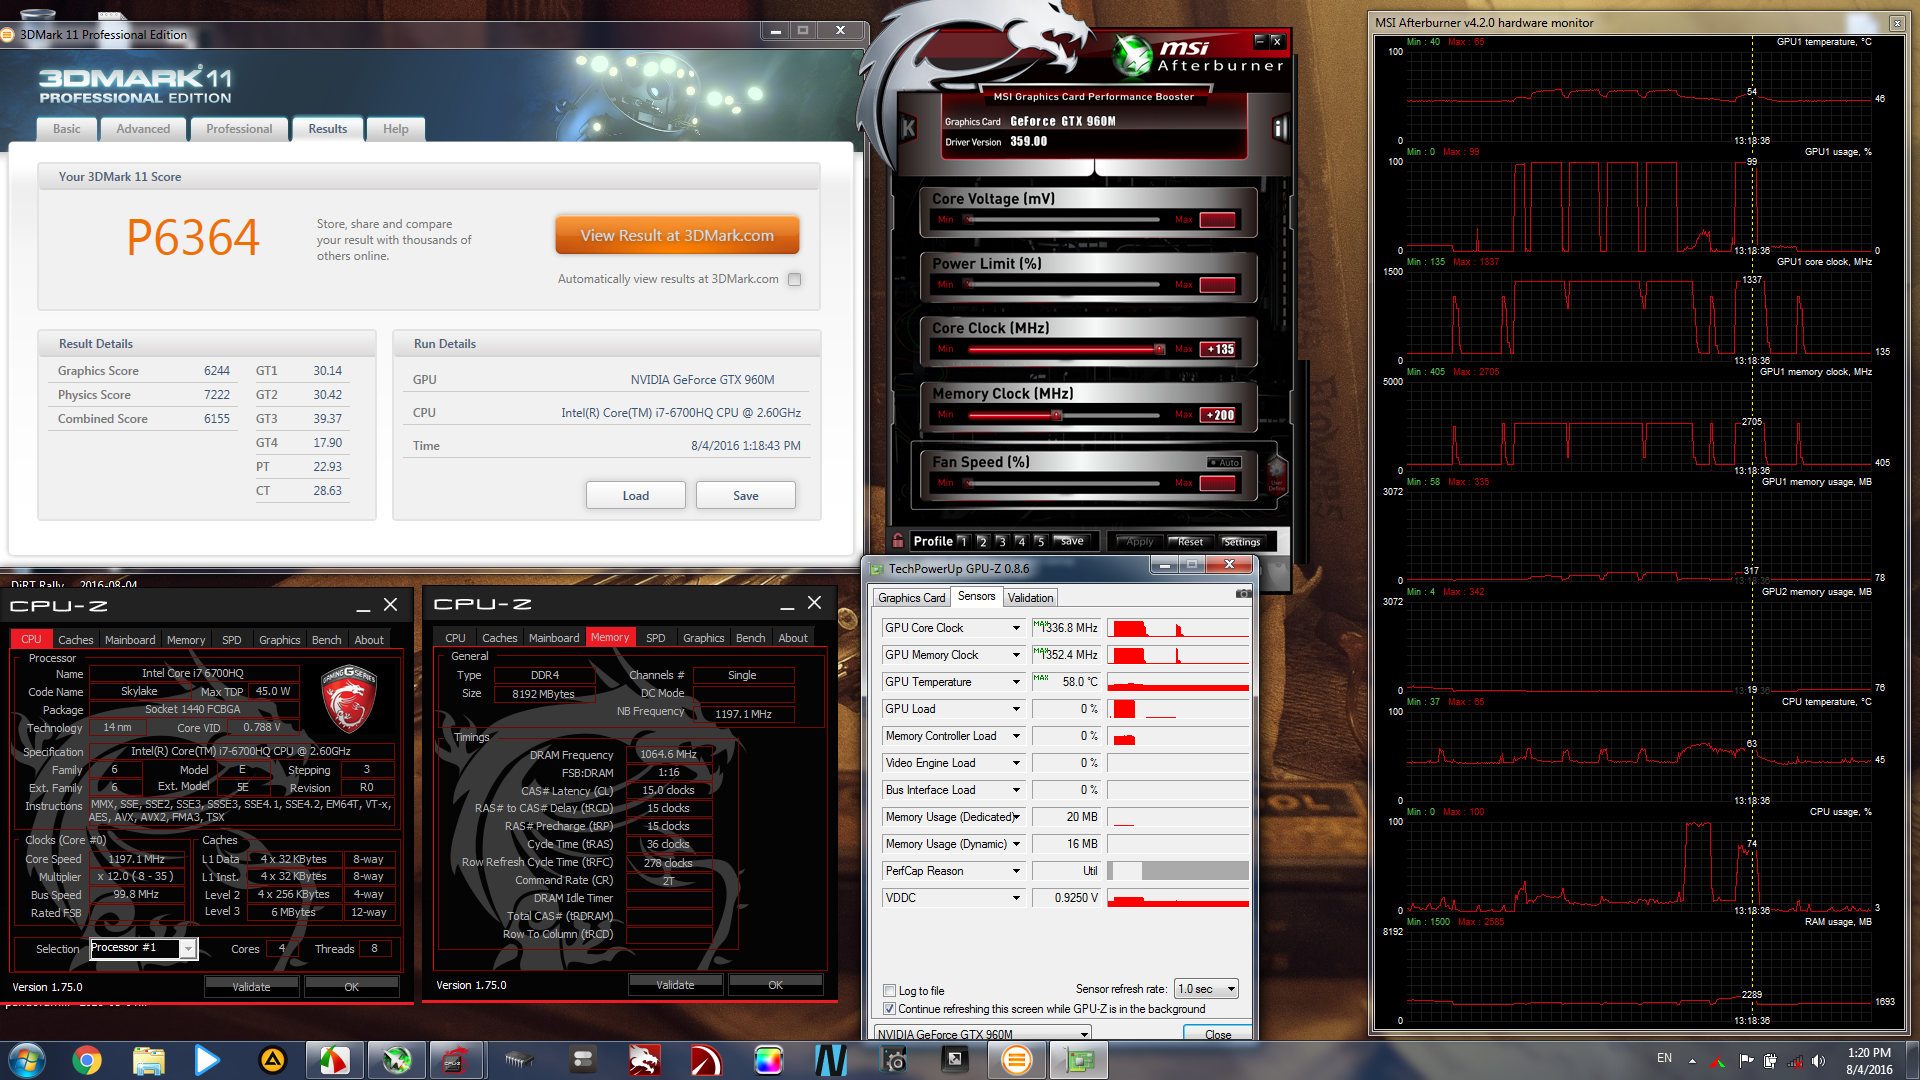Detach the hardware monitor window icon

tap(1896, 23)
